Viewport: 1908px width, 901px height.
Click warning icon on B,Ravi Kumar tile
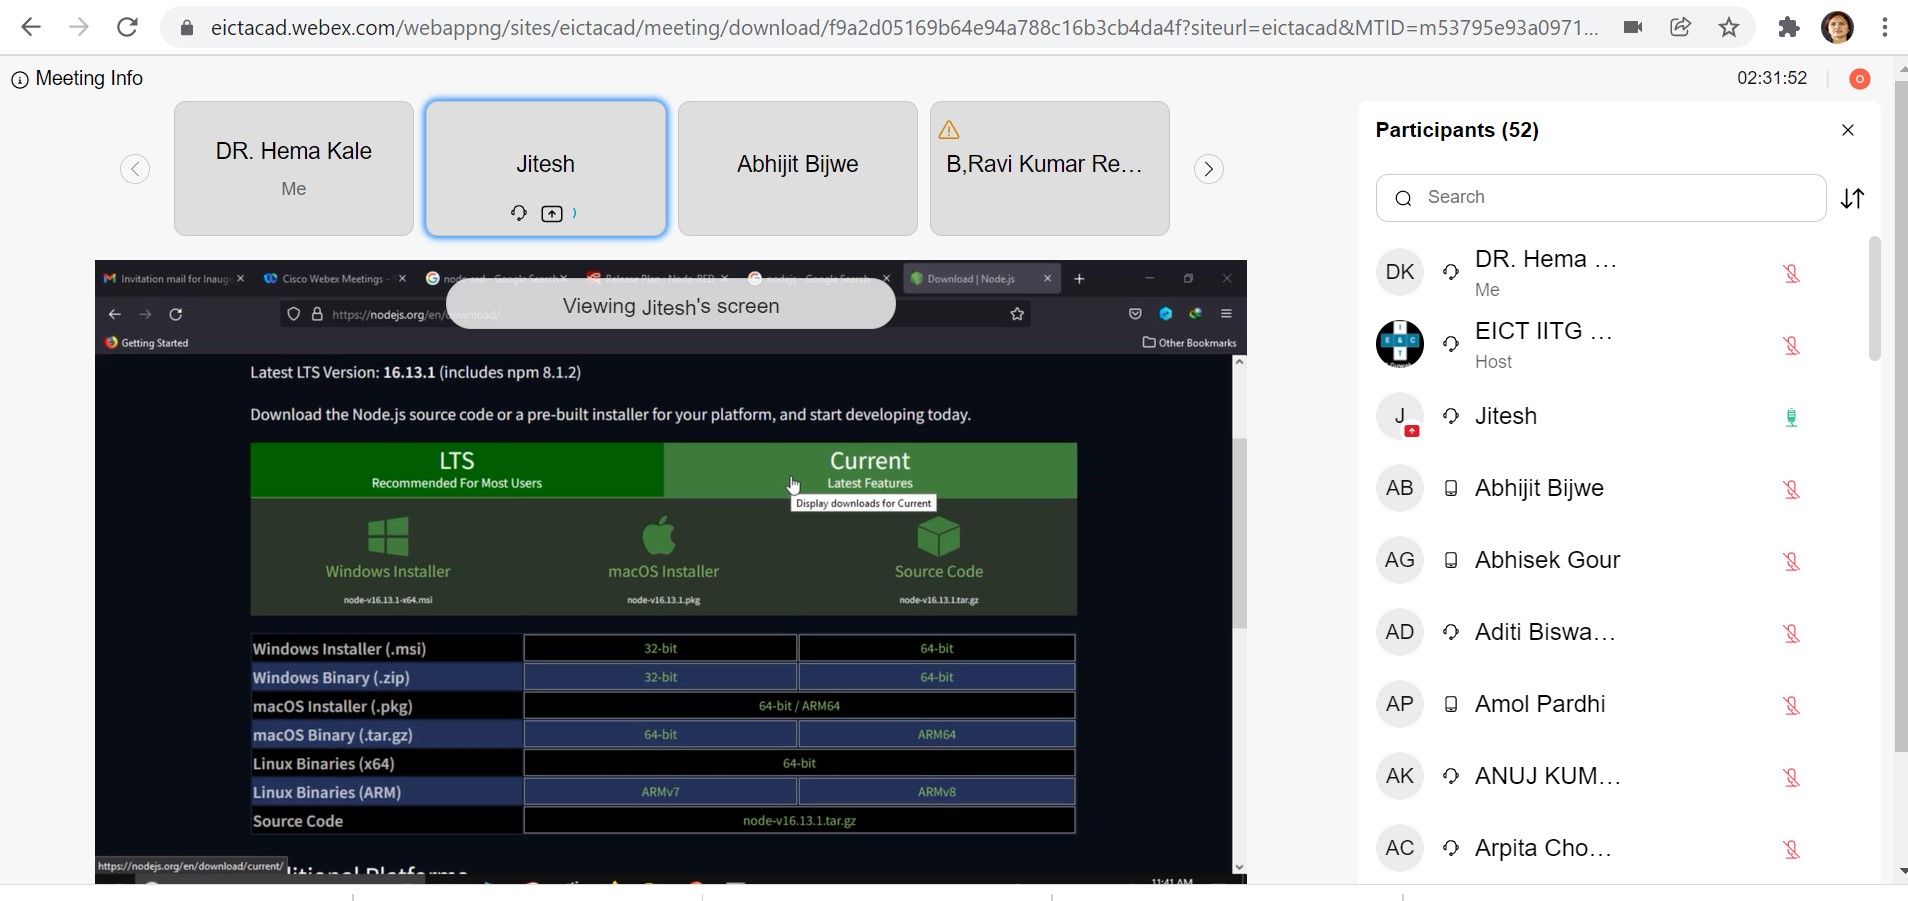(949, 130)
